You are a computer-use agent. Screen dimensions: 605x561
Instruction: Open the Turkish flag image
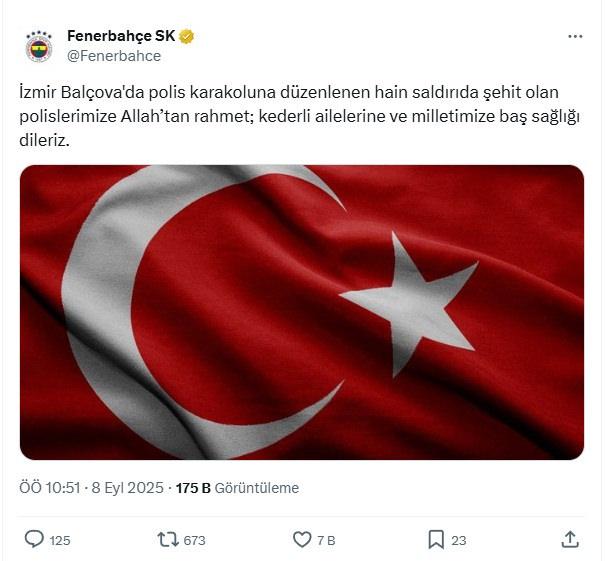pyautogui.click(x=302, y=312)
